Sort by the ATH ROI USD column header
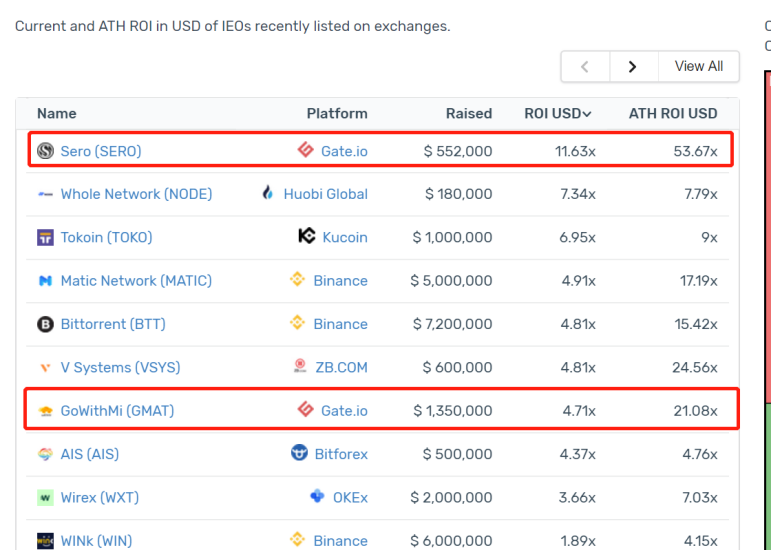The width and height of the screenshot is (771, 550). pos(673,114)
